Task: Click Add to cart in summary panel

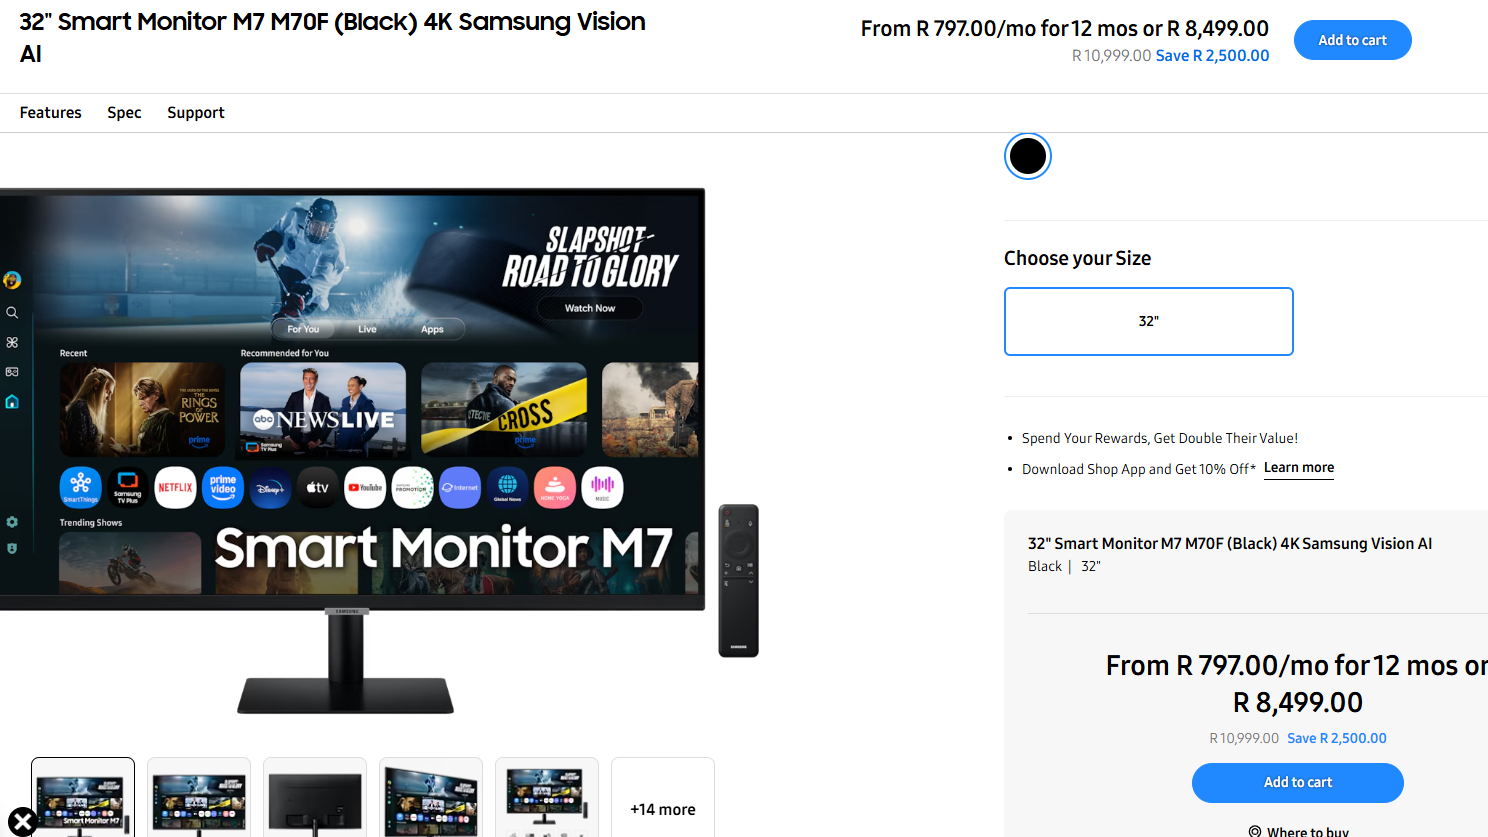Action: click(1297, 782)
